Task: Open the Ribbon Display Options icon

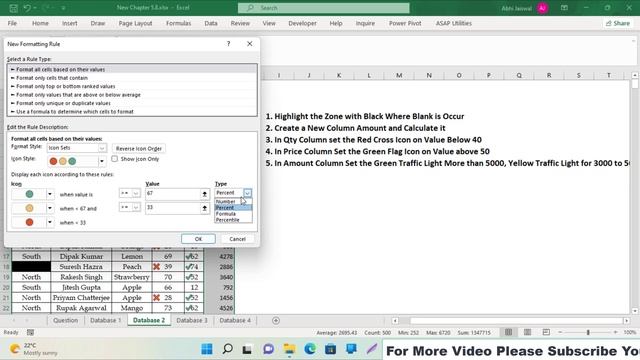Action: [x=564, y=8]
